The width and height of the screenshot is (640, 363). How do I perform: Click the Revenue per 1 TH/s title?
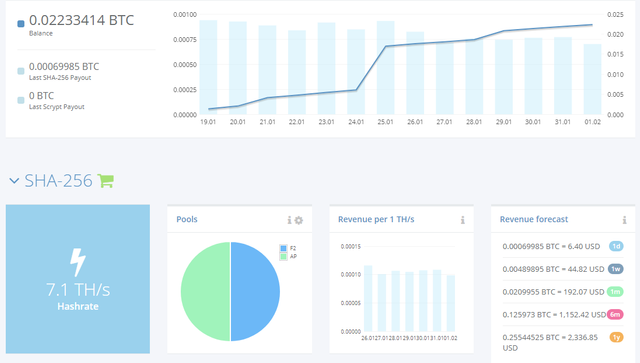pos(376,219)
